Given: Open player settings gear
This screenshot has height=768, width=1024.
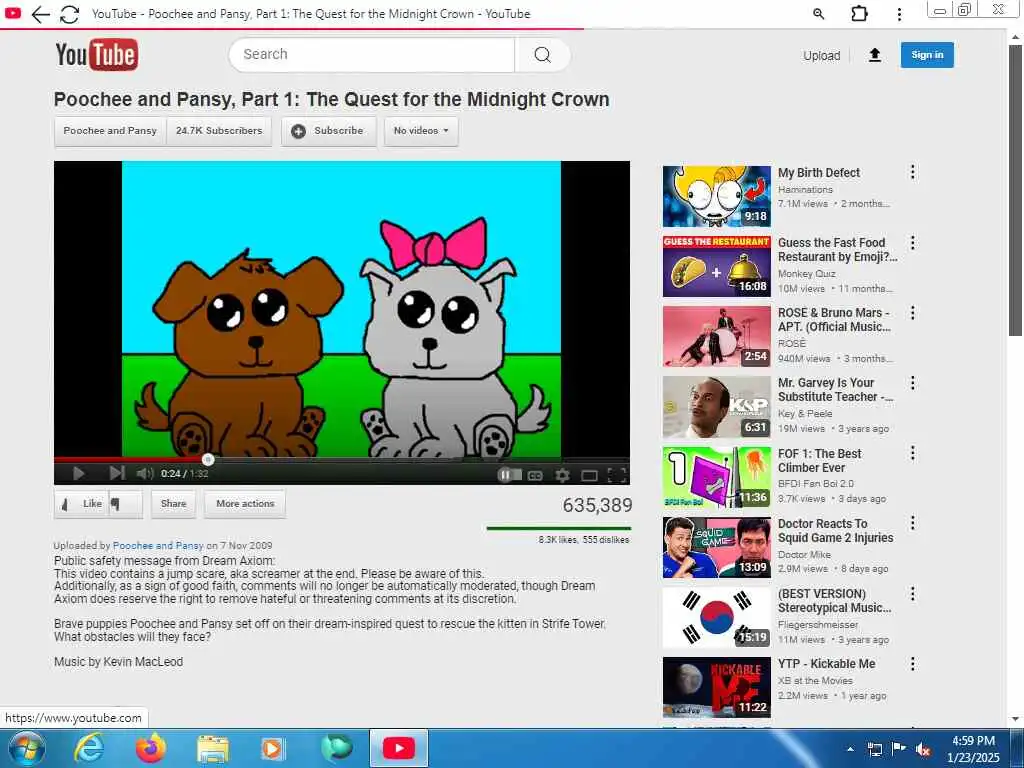Looking at the screenshot, I should [562, 475].
